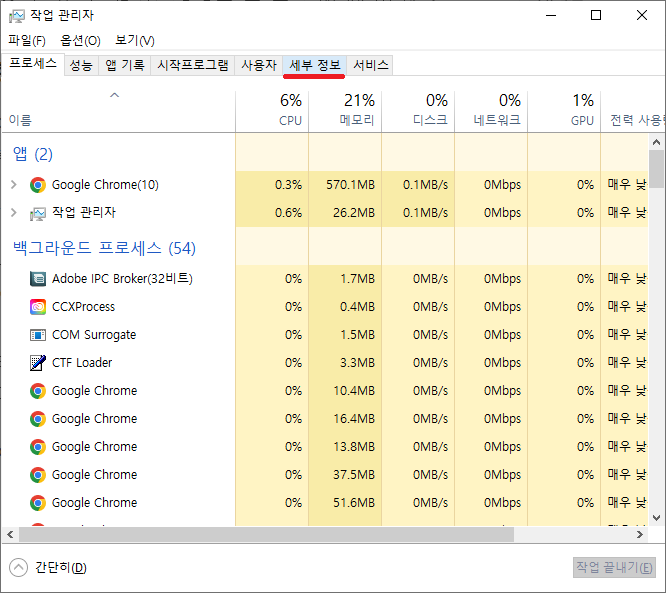Click the 3.3MB memory value
666x593 pixels.
(358, 363)
